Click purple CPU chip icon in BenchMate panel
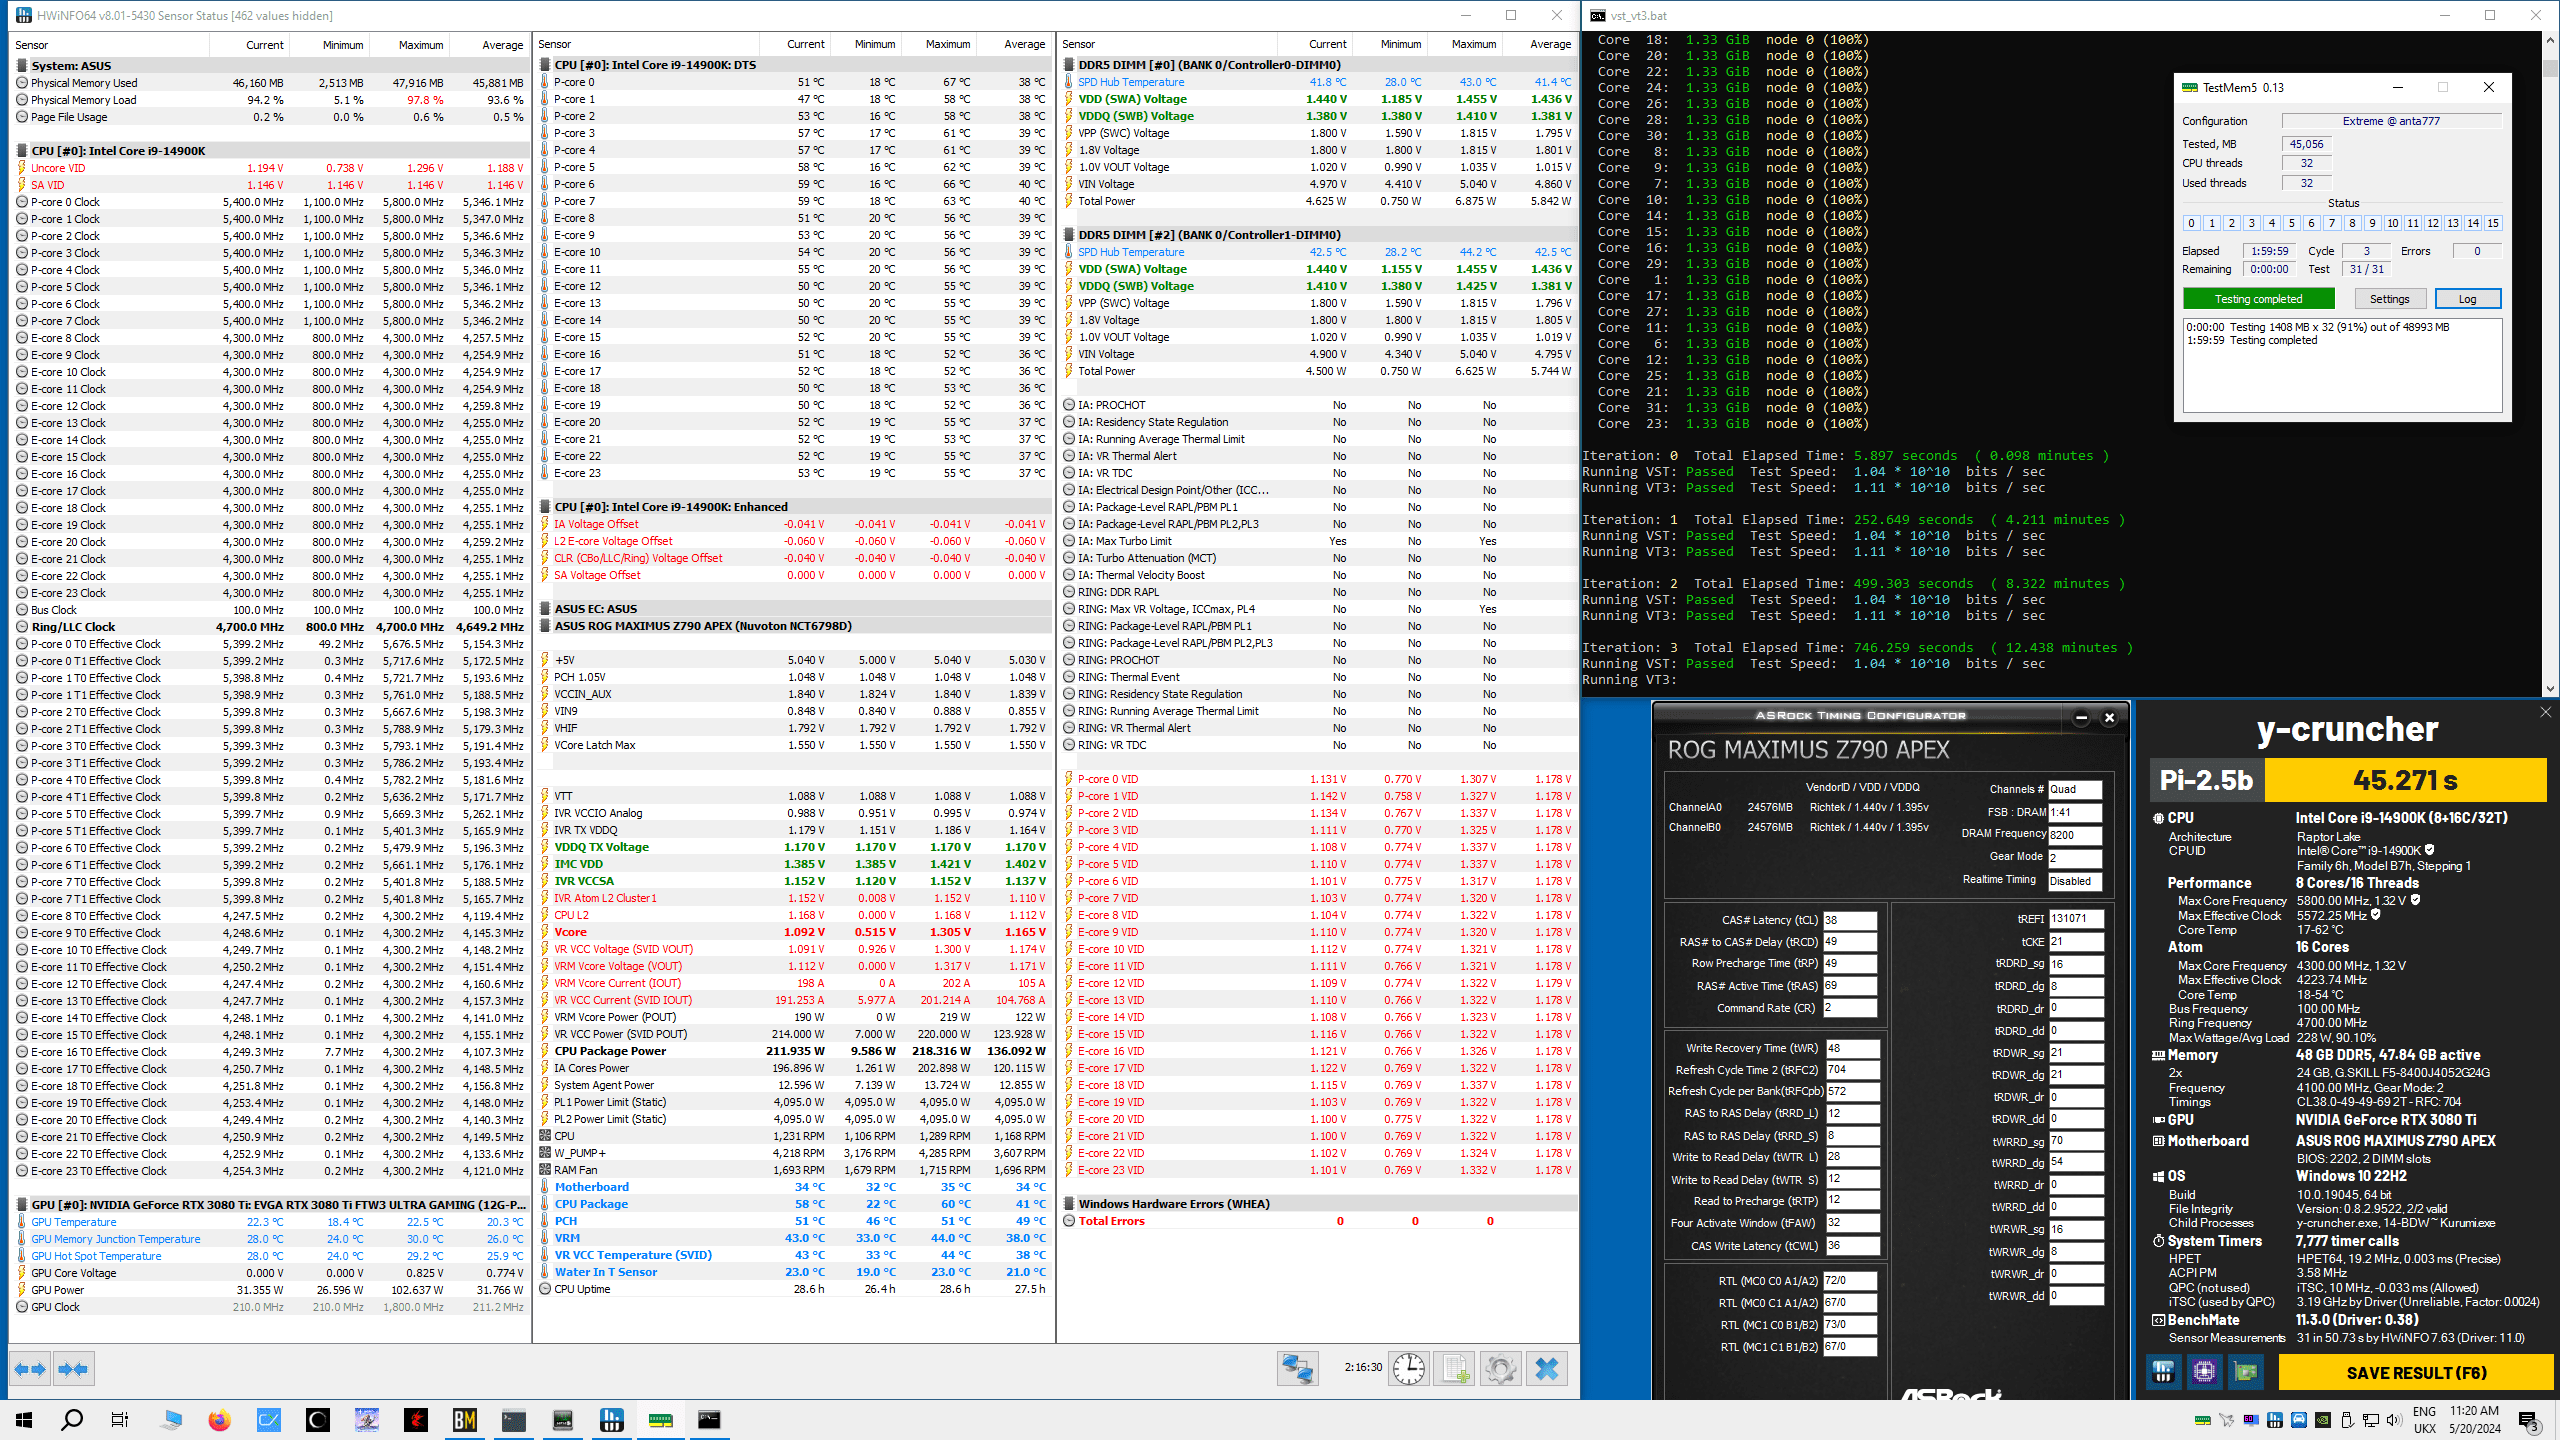2560x1440 pixels. (x=2204, y=1372)
